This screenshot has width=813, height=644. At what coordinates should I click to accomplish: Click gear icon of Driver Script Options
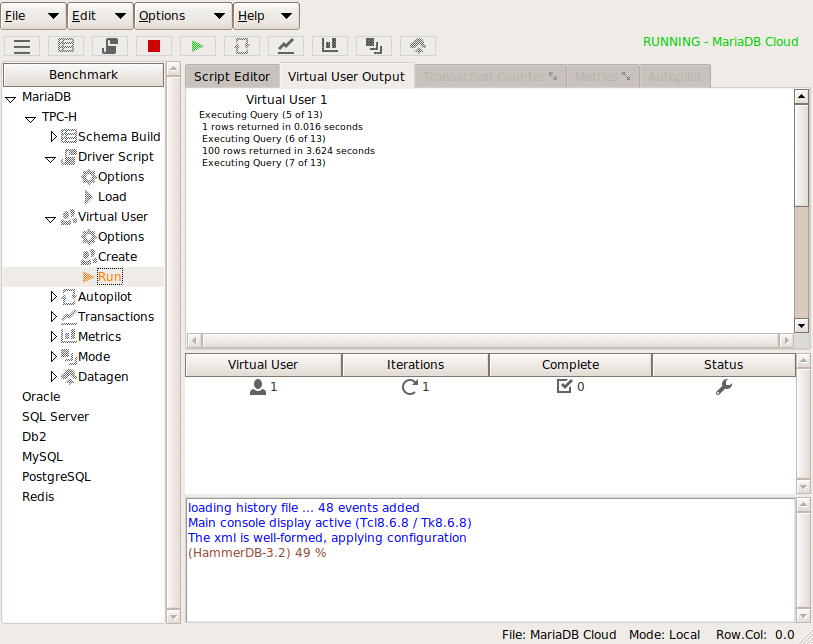pyautogui.click(x=89, y=177)
